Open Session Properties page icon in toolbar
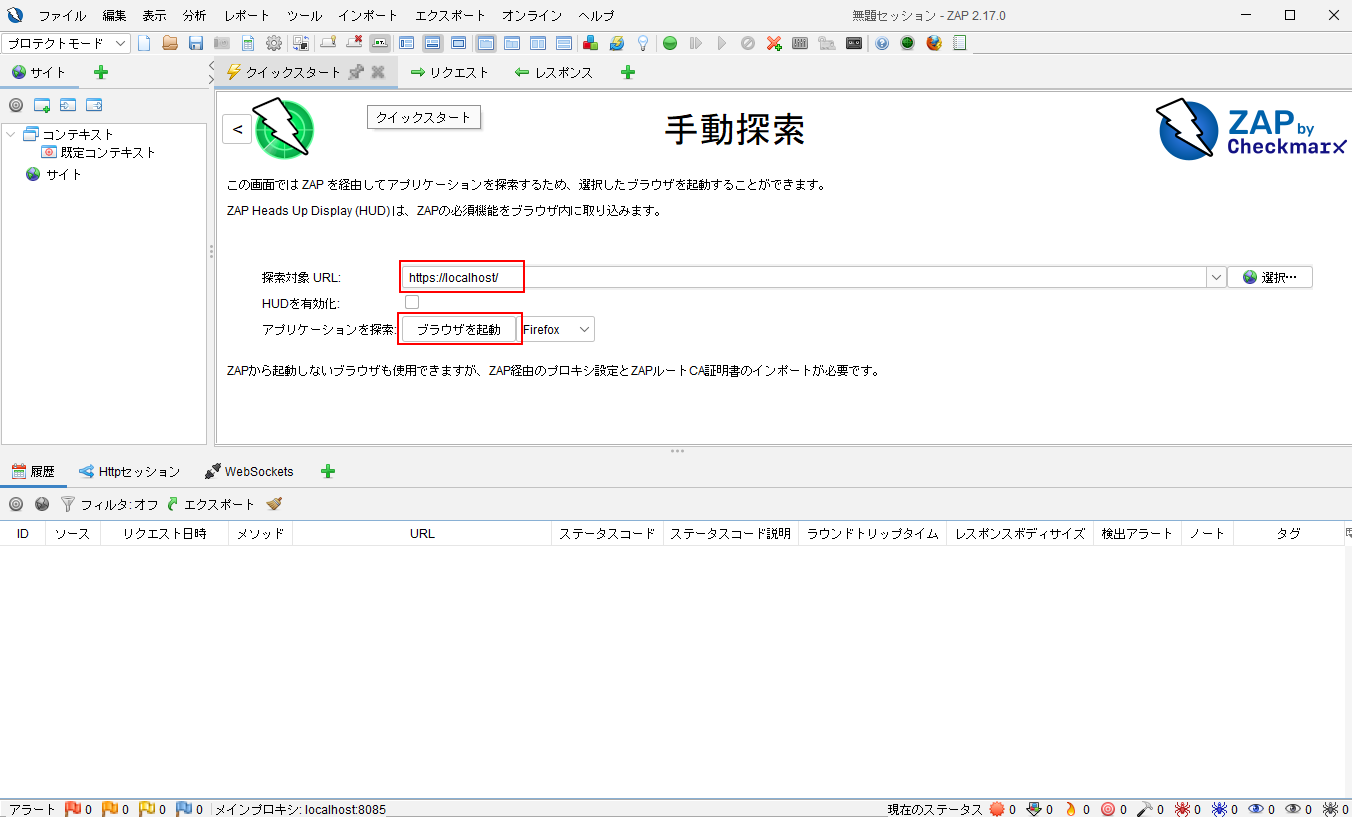 click(x=248, y=43)
